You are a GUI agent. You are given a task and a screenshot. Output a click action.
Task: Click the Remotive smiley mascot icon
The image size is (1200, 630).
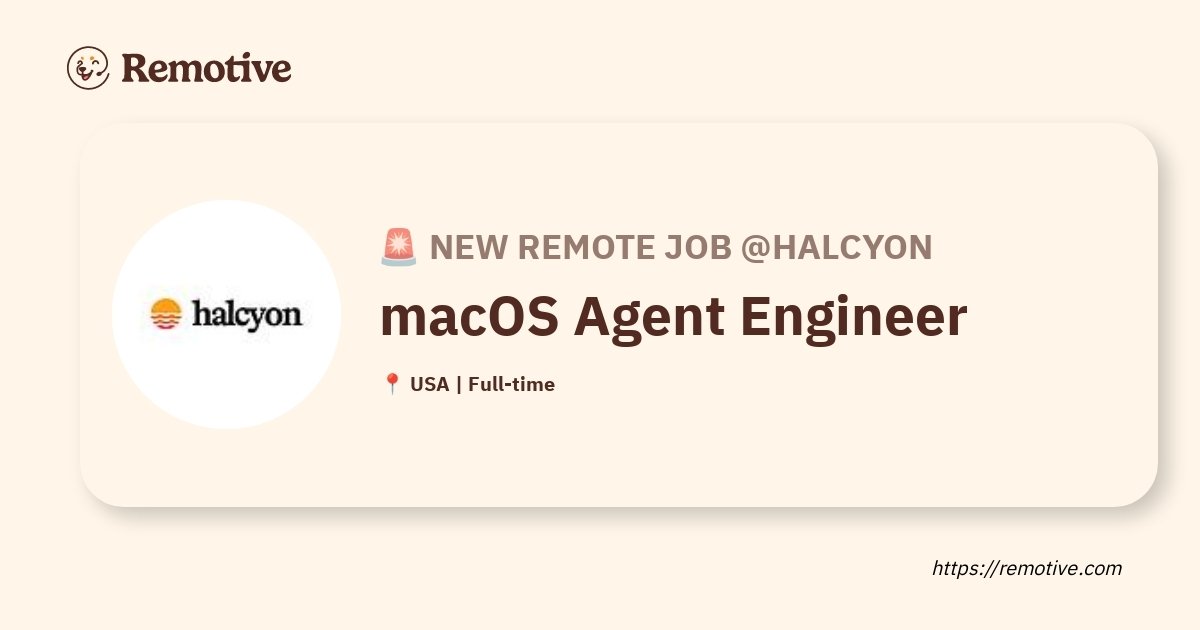tap(88, 68)
